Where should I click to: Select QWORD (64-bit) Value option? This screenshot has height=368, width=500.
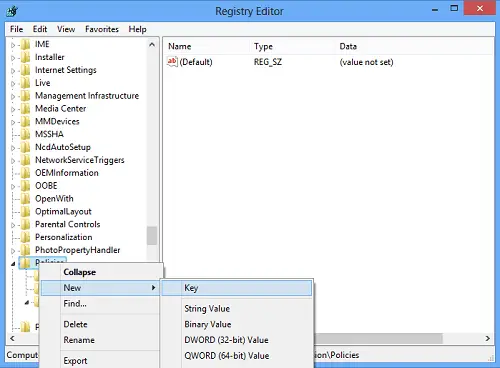click(237, 356)
